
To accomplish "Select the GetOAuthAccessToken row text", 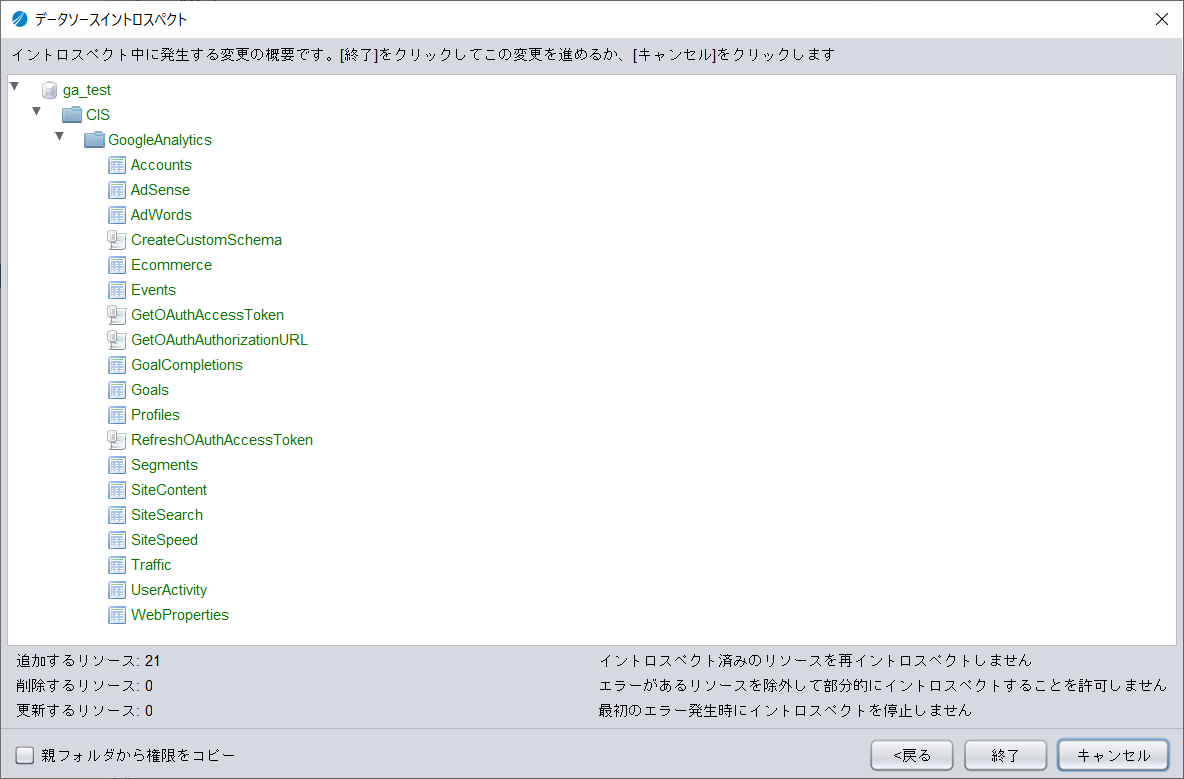I will pos(208,315).
